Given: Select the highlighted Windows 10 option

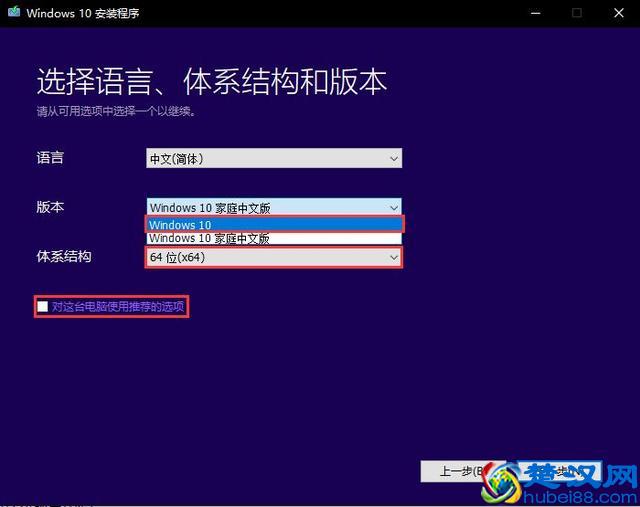Looking at the screenshot, I should coord(274,225).
